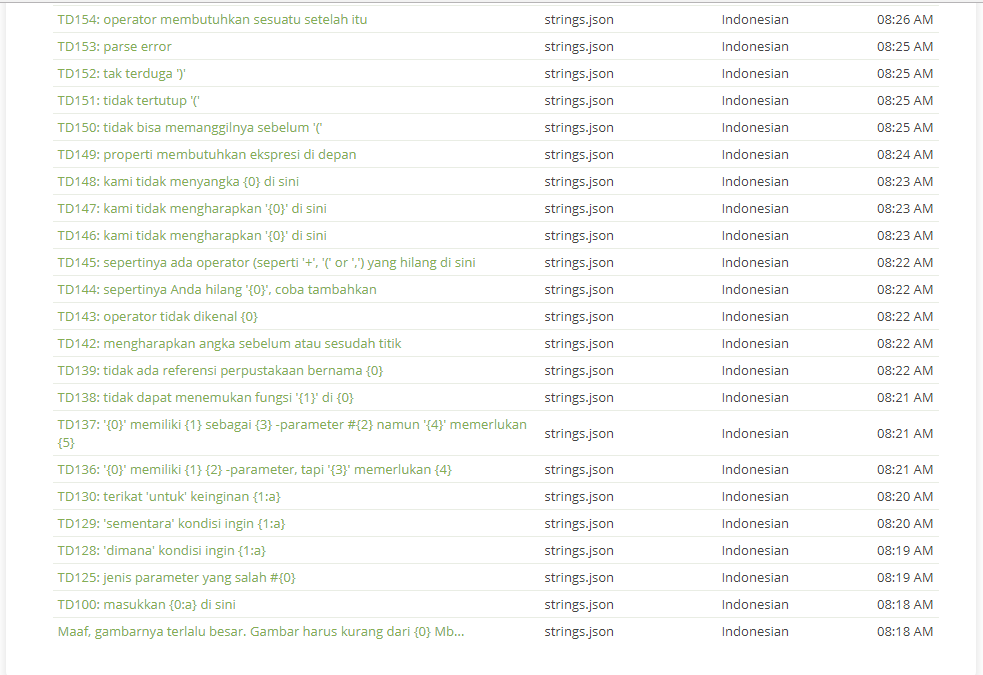Select 08:24 AM timestamp for TD149

coord(905,154)
